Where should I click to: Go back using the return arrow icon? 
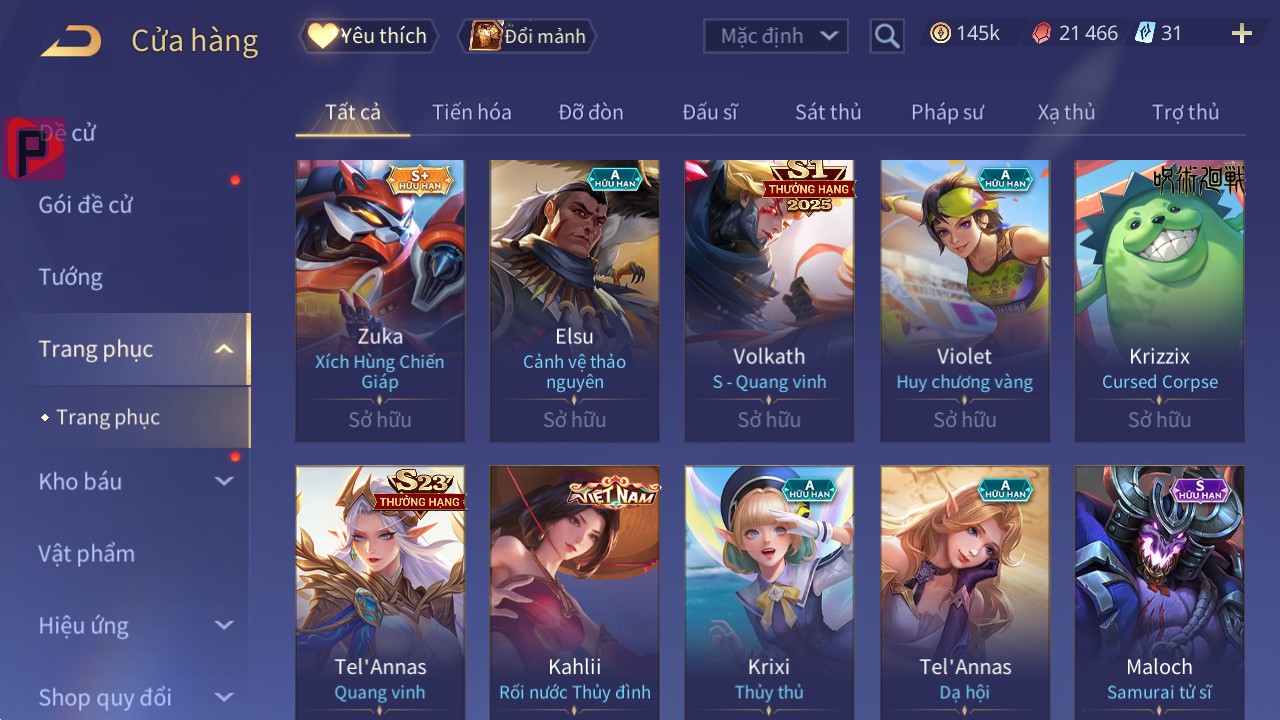(71, 41)
